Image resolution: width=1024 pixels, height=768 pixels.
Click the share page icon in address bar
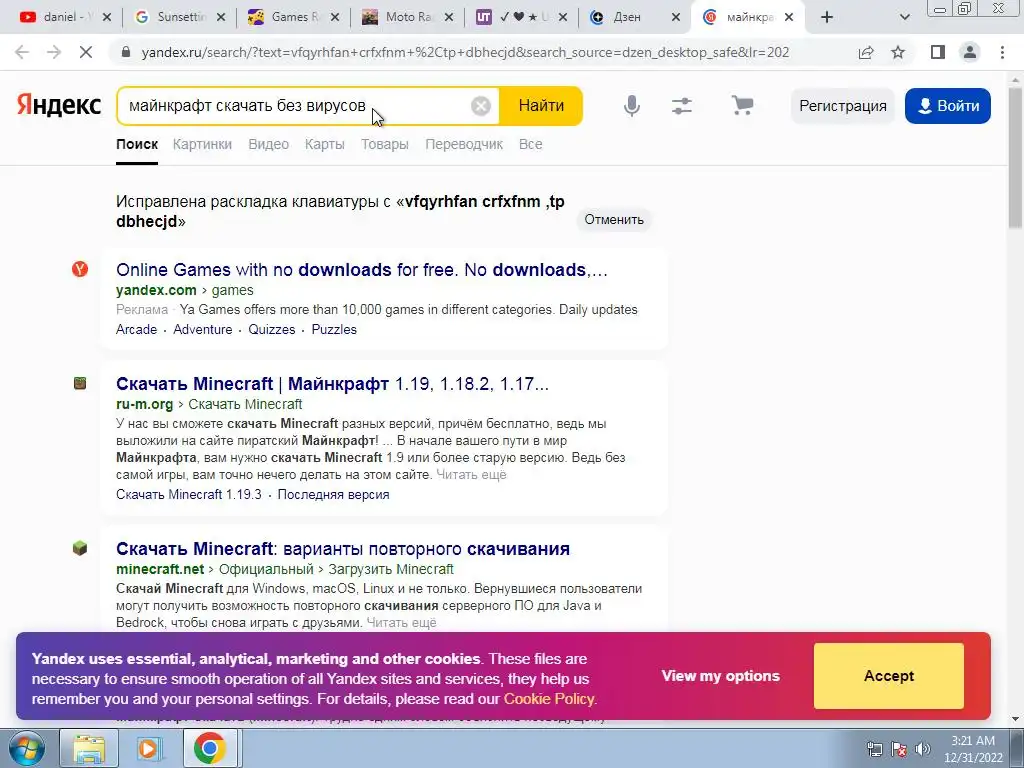[866, 52]
